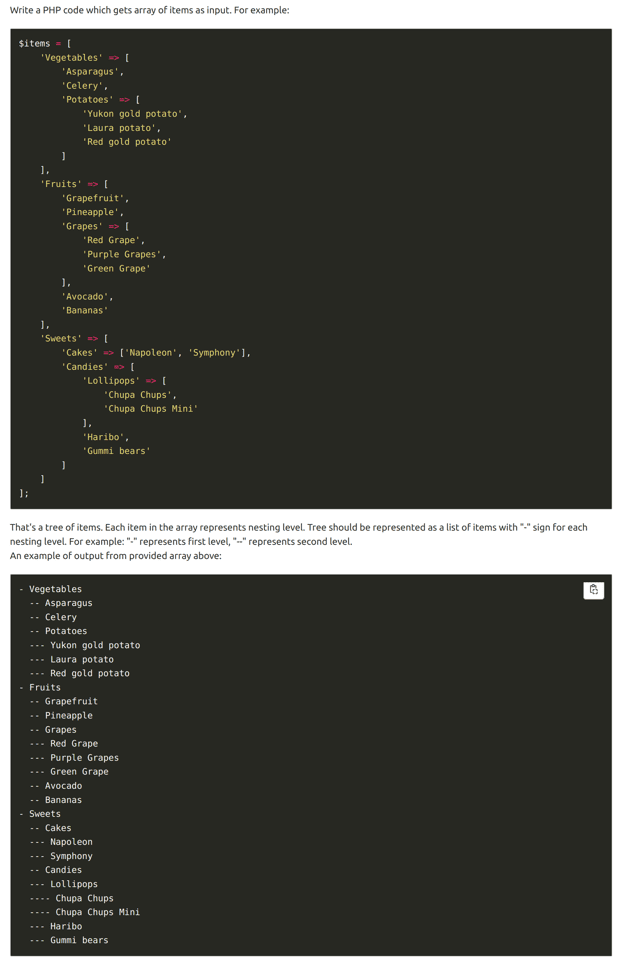Click the 'Sweets' key in the PHP array
620x964 pixels.
click(61, 338)
